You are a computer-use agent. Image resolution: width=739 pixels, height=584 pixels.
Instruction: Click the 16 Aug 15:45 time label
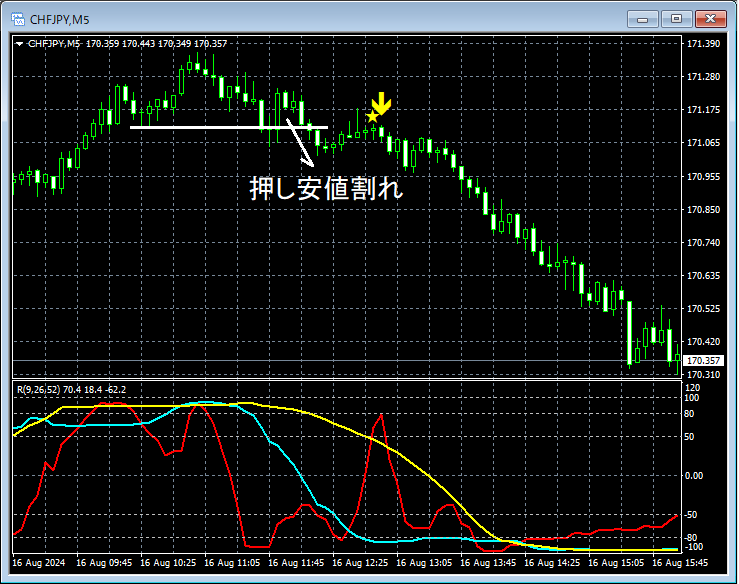680,563
